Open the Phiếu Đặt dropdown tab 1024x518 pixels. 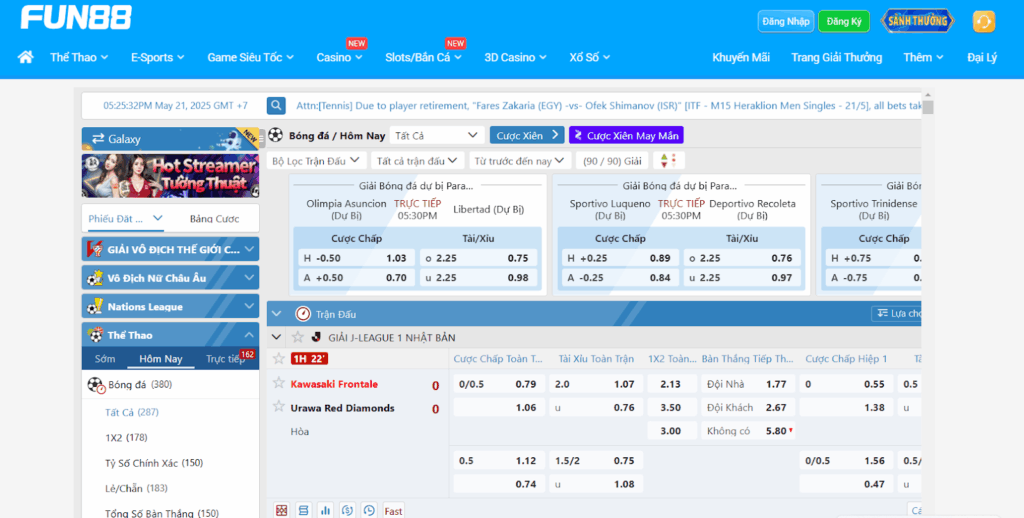click(x=125, y=219)
